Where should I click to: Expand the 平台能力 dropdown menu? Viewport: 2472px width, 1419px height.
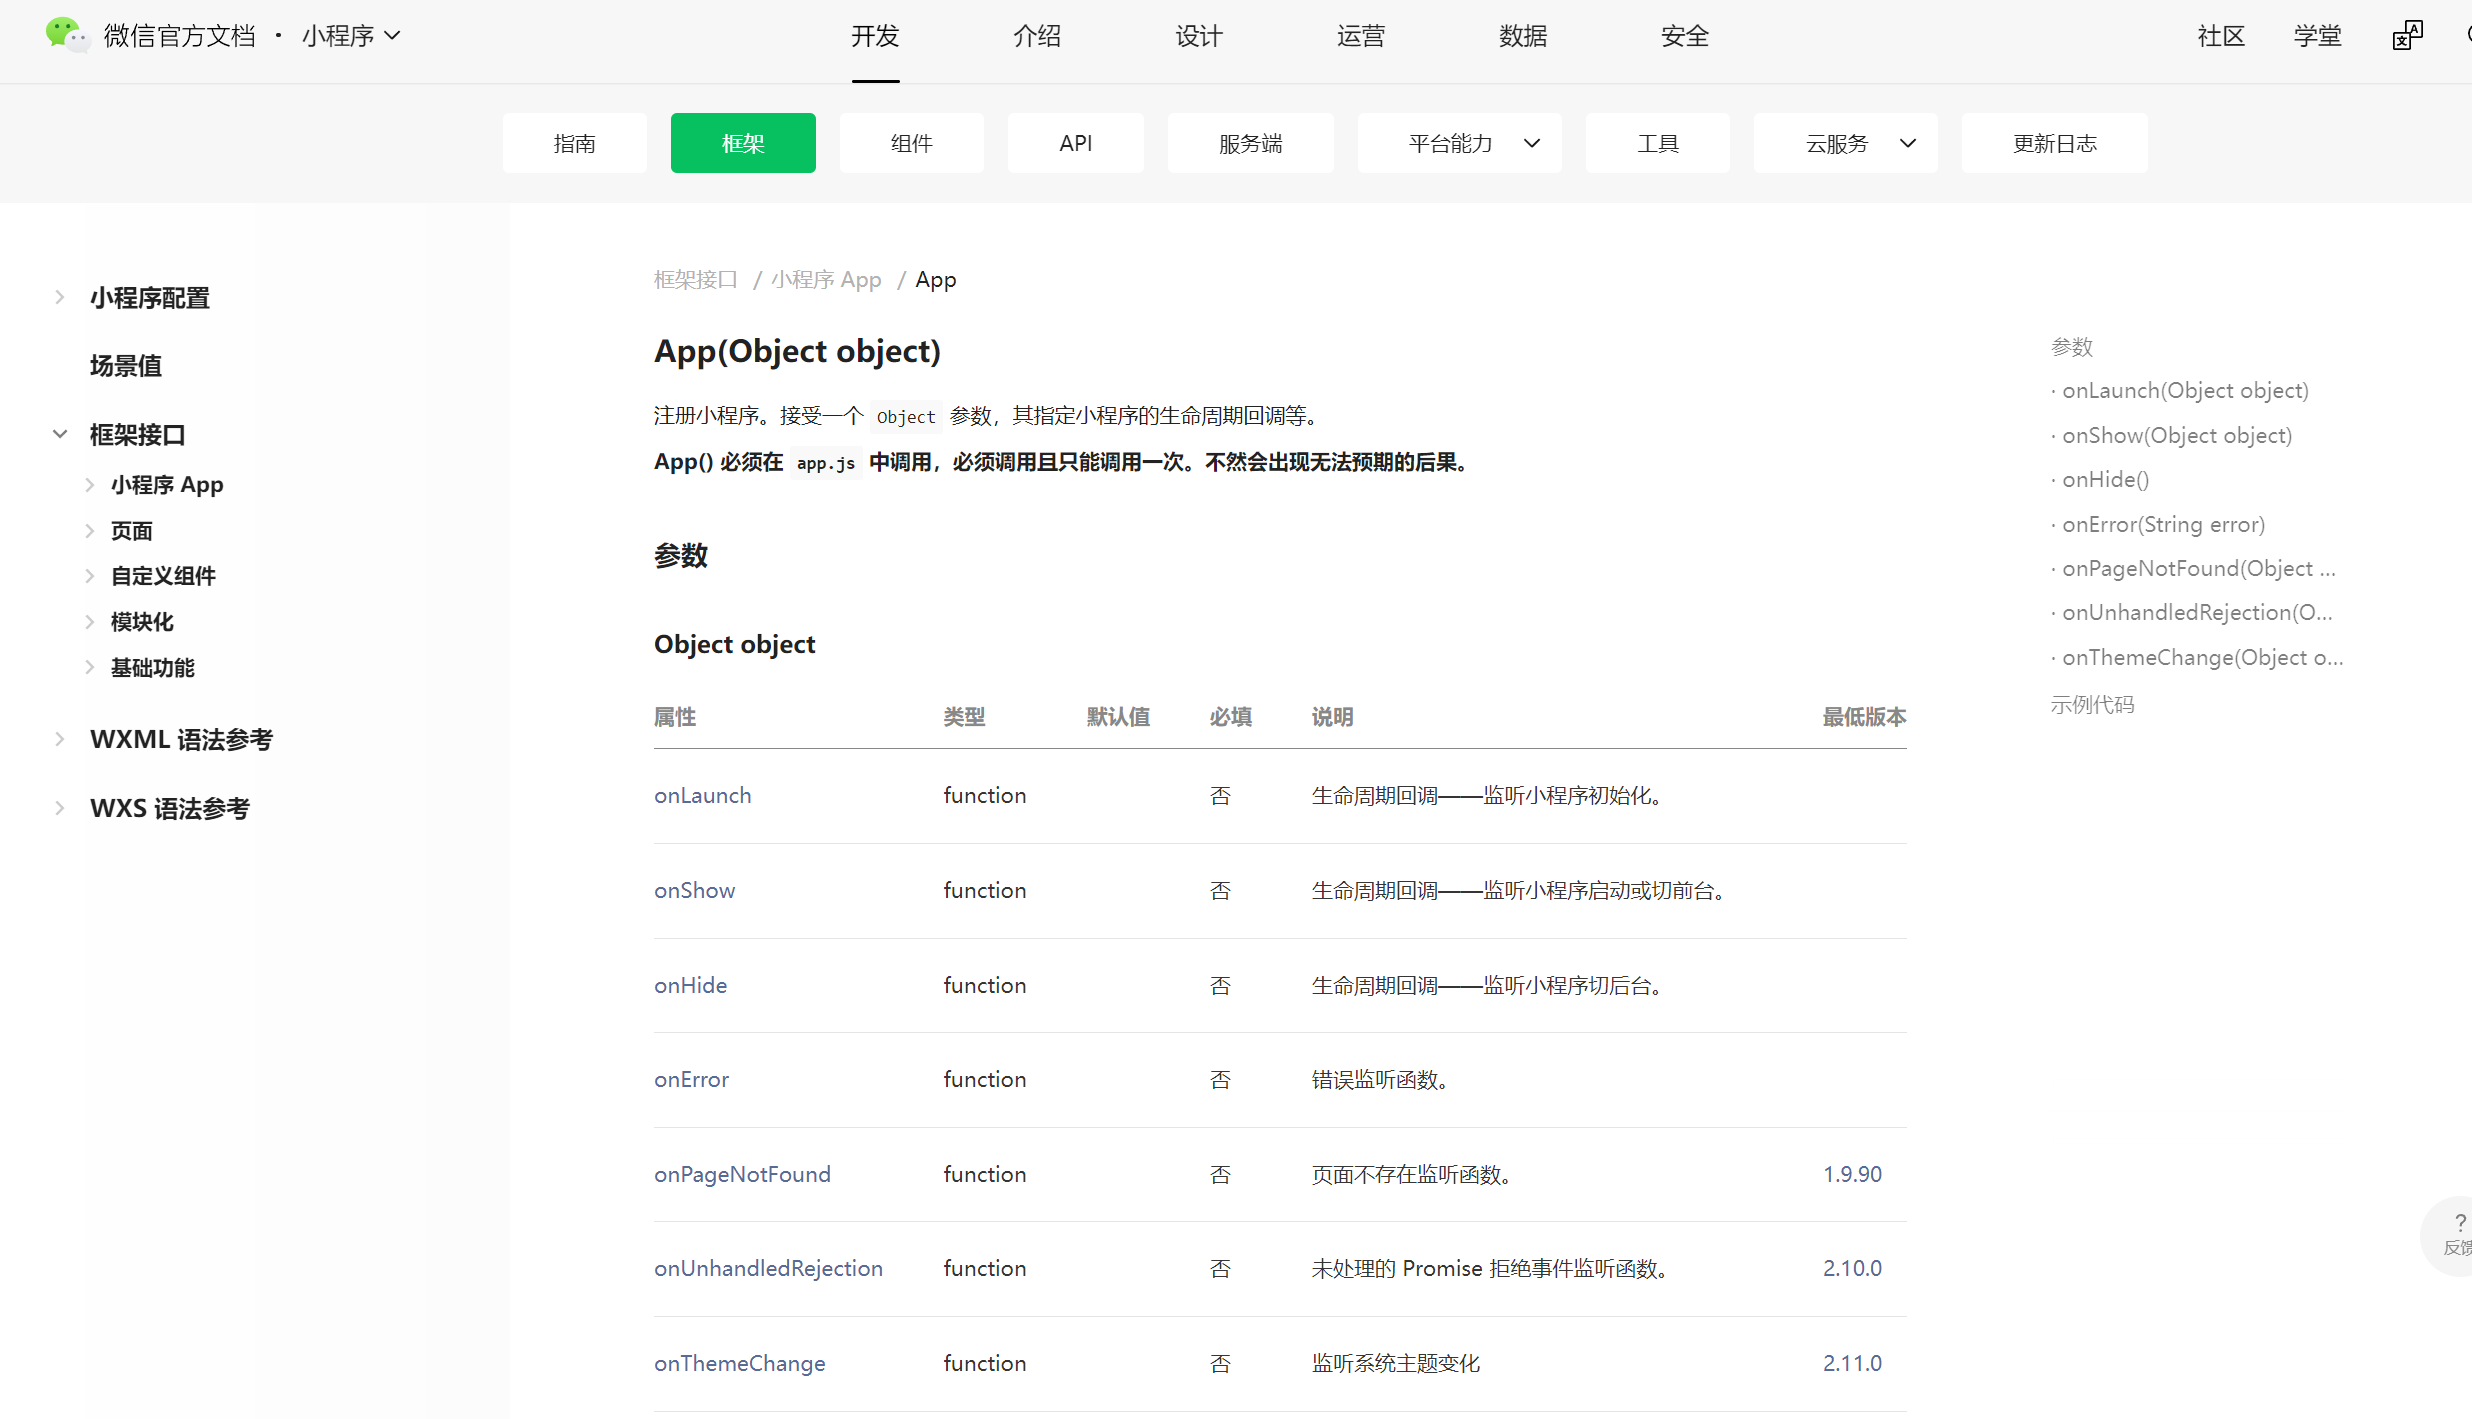click(1458, 143)
